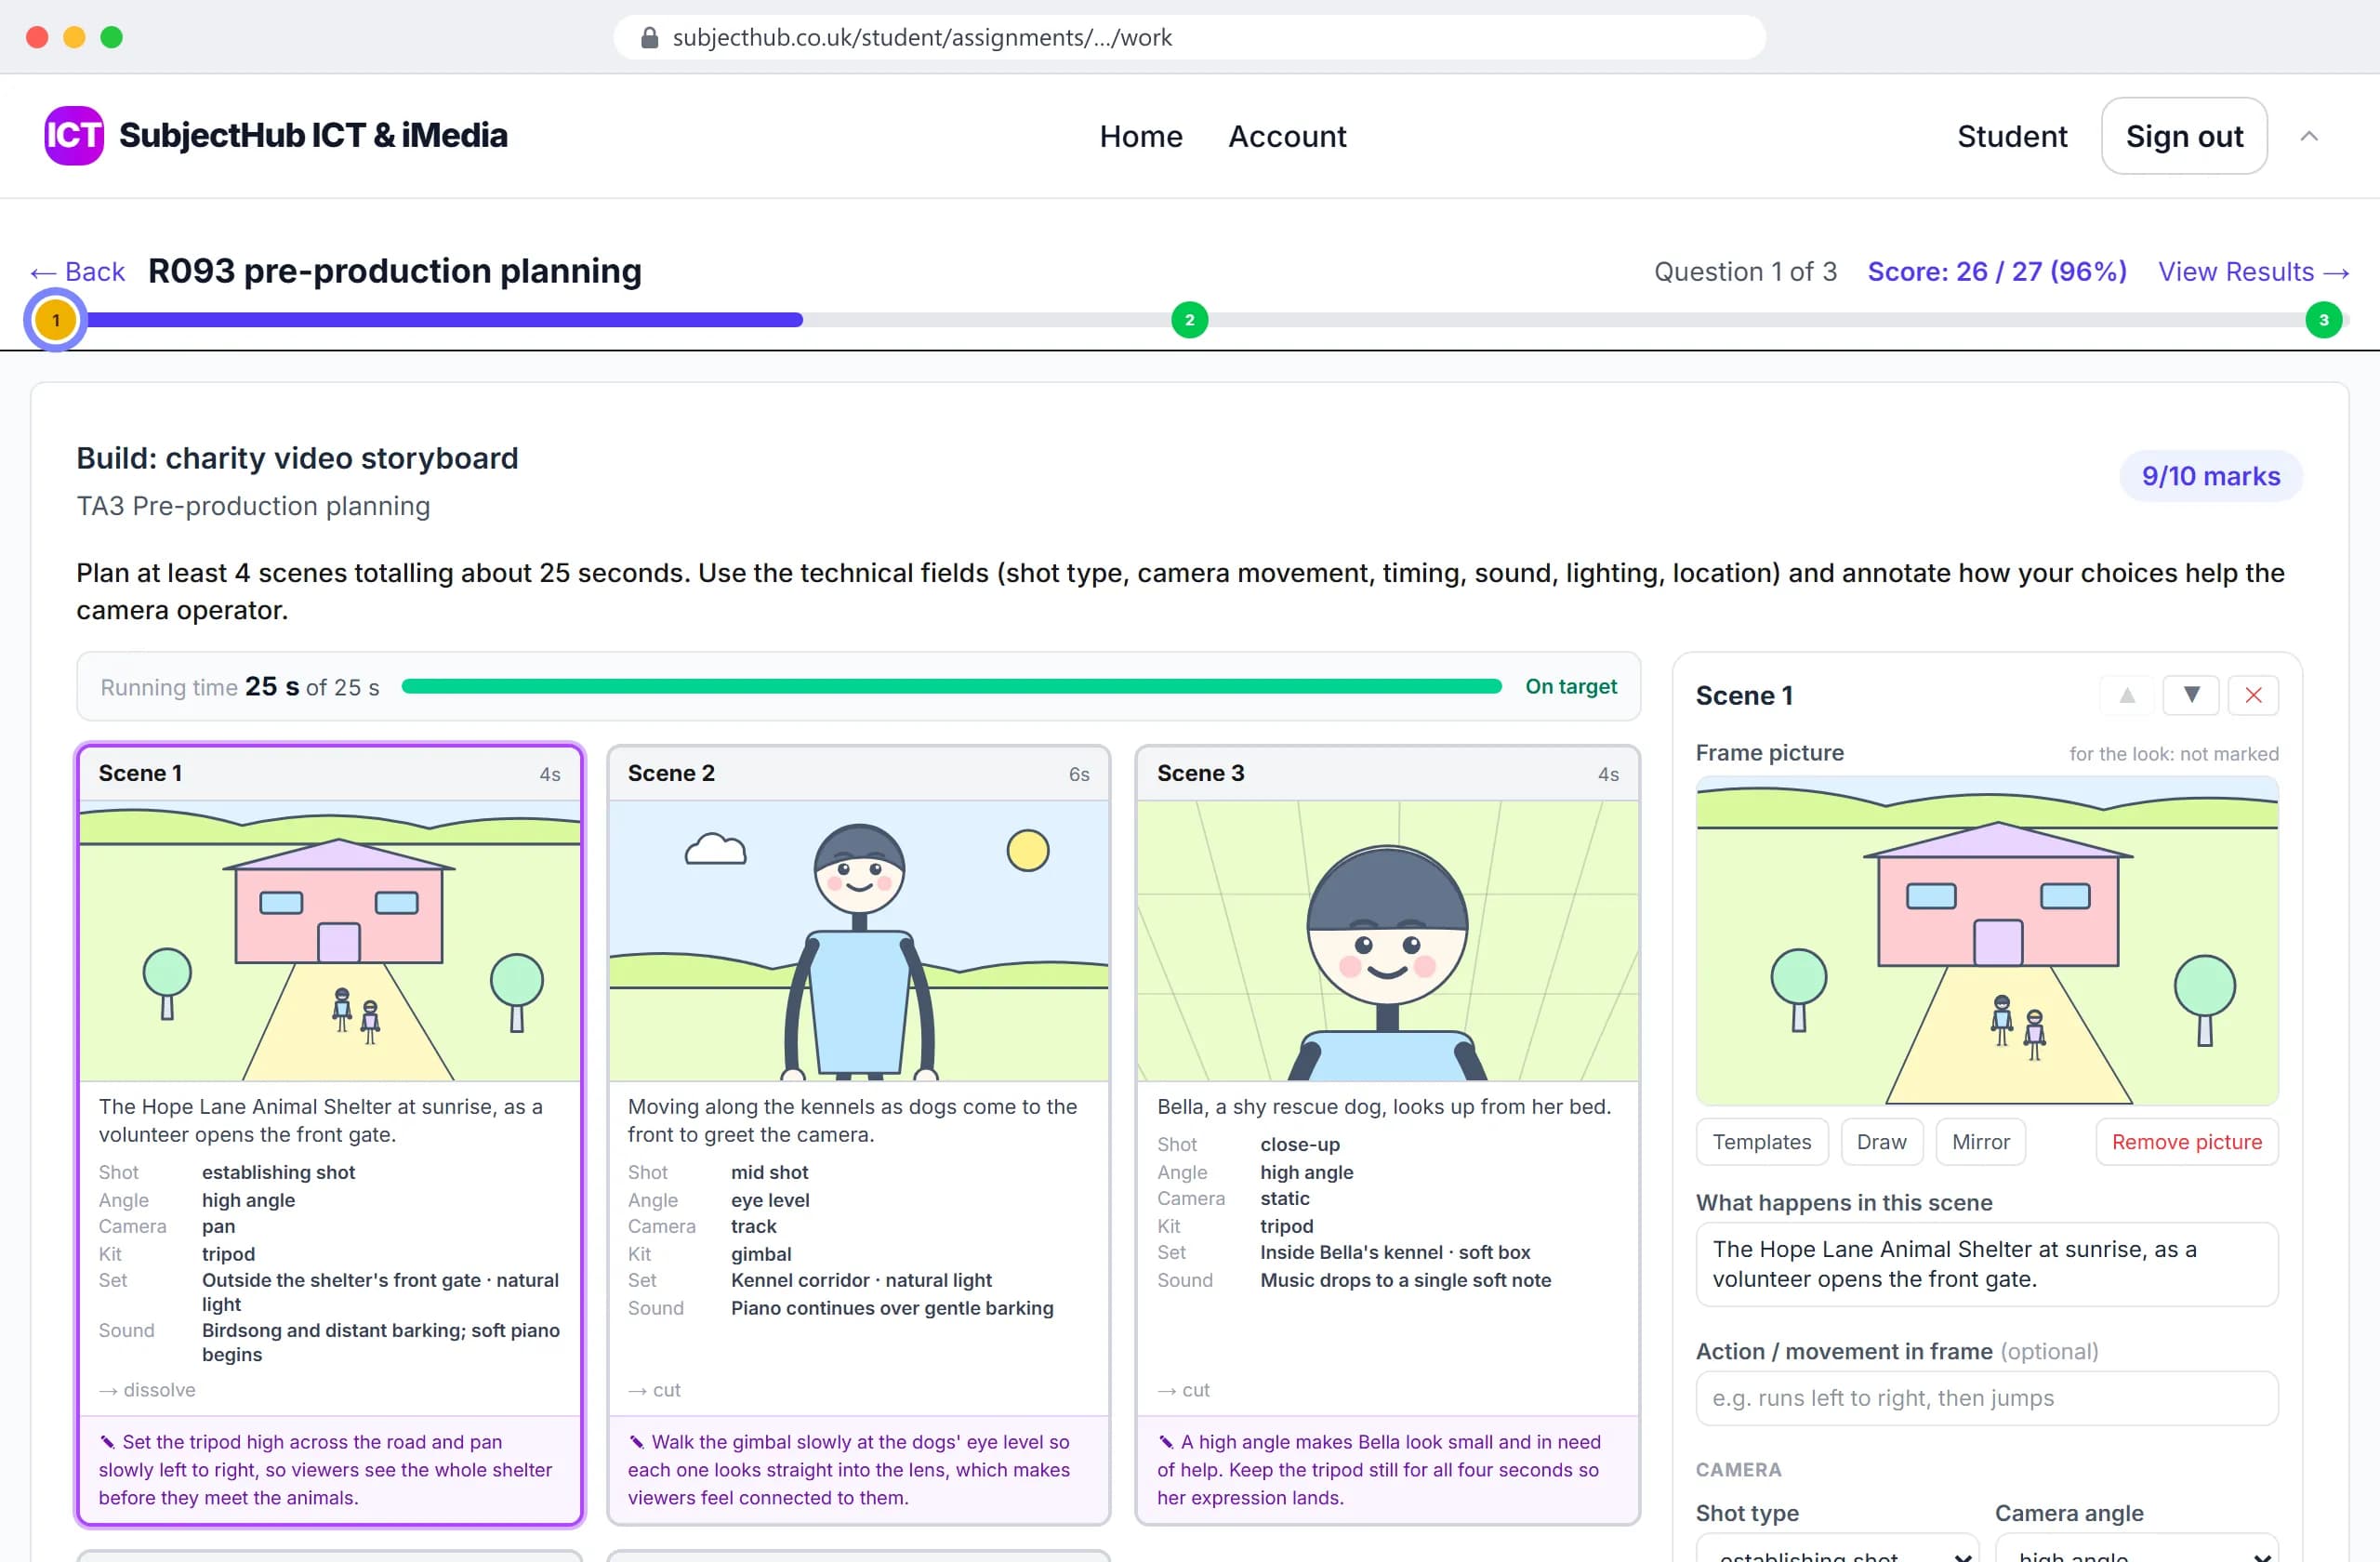Click the large Frame picture preview
Image resolution: width=2380 pixels, height=1562 pixels.
(1986, 940)
